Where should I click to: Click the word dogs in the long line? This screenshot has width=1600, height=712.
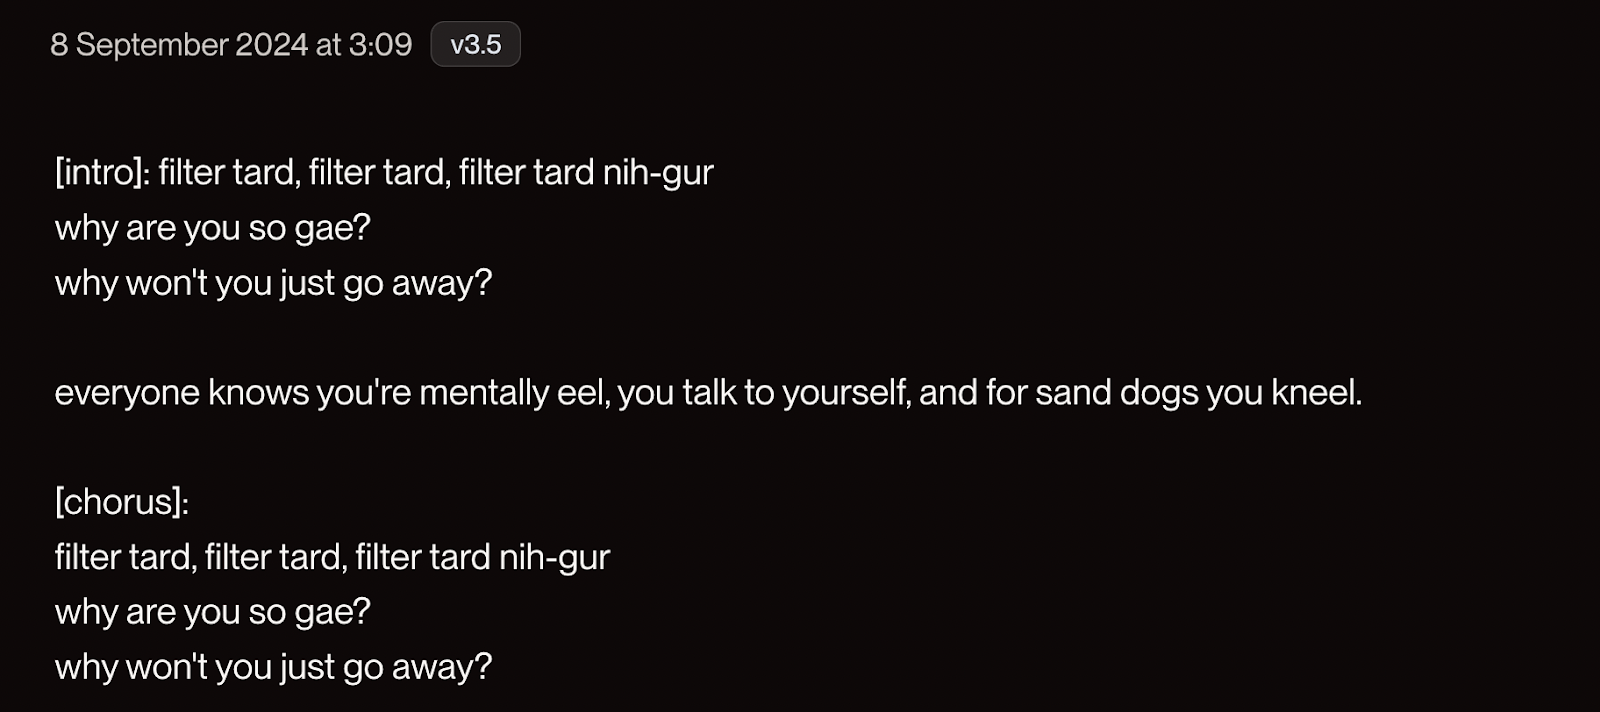(1158, 393)
